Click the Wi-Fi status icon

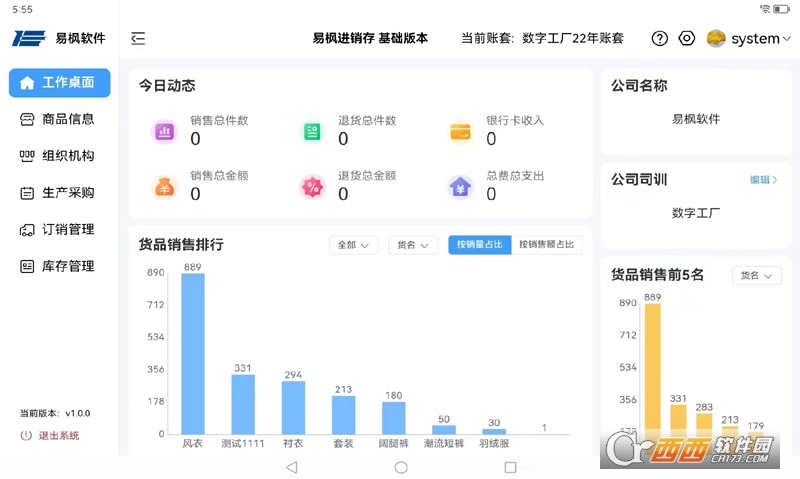point(765,9)
